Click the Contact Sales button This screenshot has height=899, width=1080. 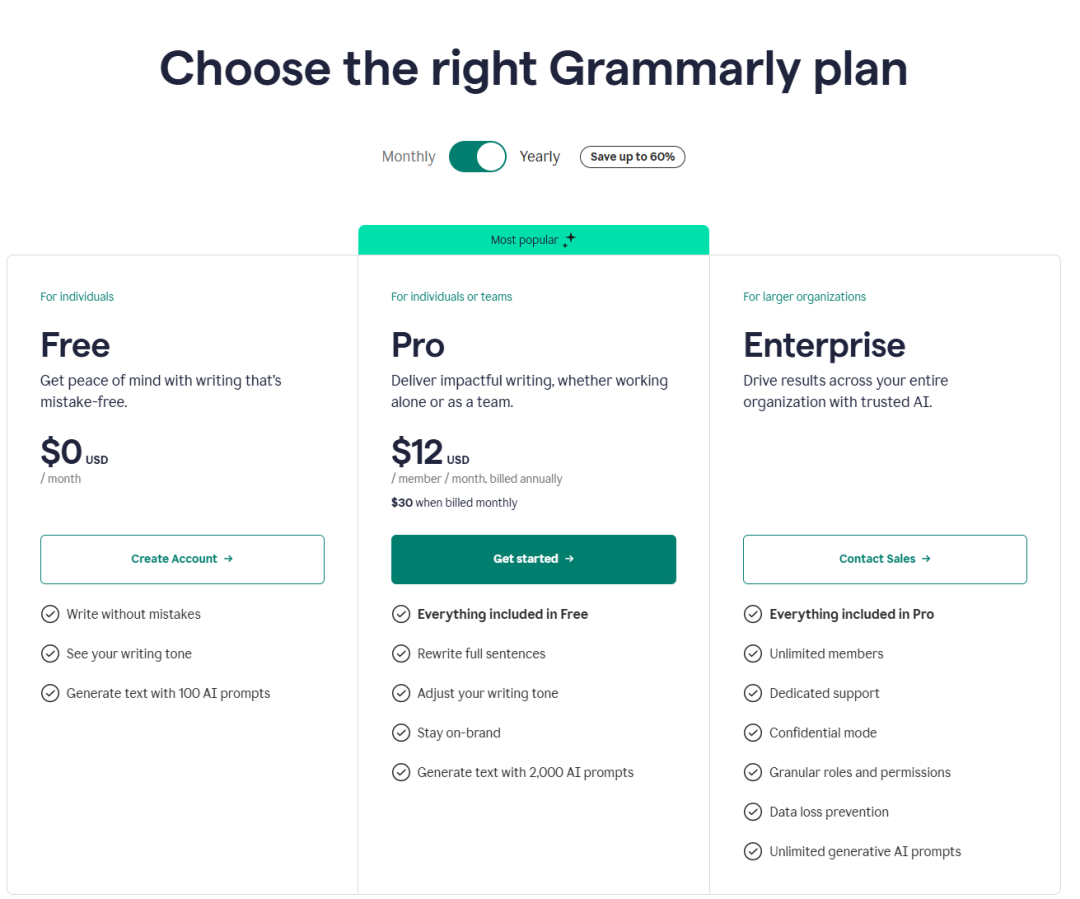(884, 559)
